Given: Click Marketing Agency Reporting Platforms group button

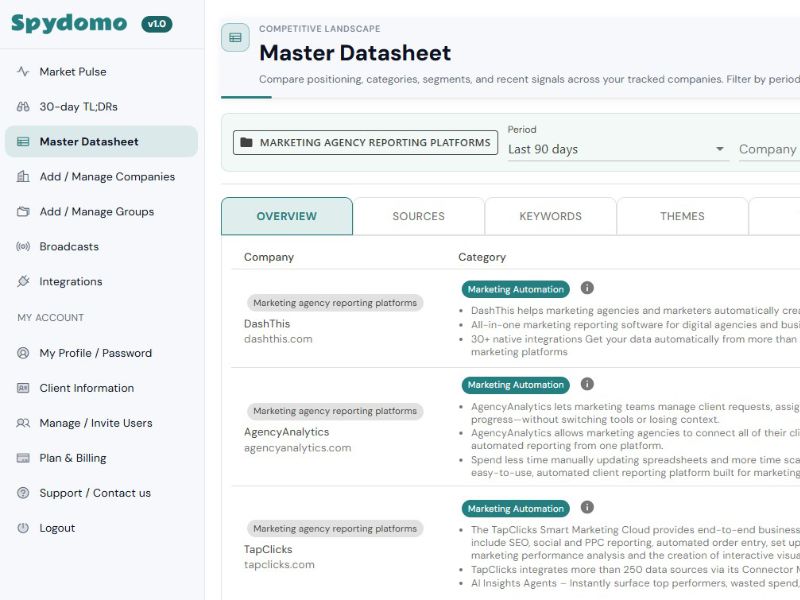Looking at the screenshot, I should point(365,142).
